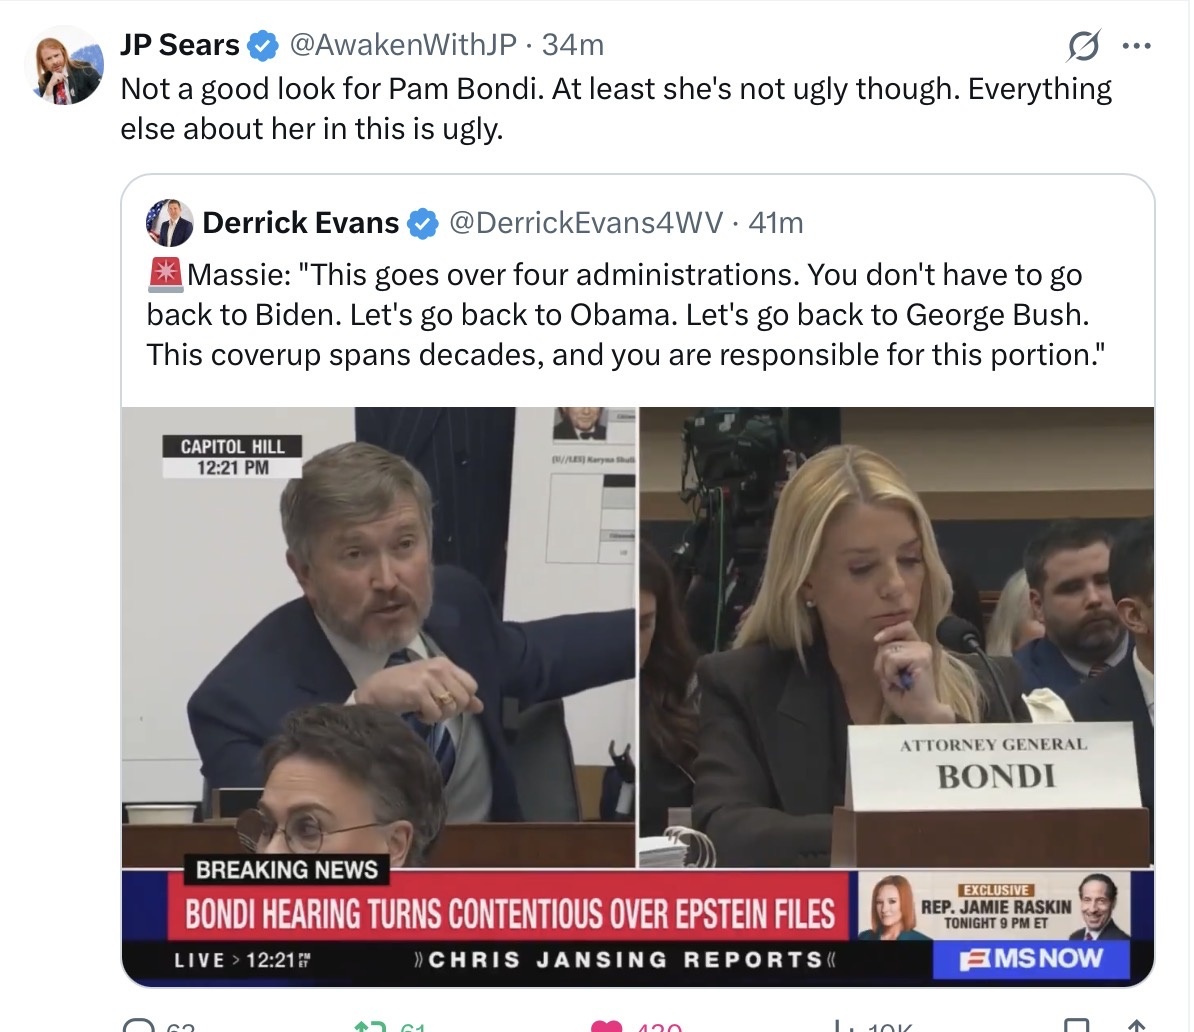
Task: Click the Grok slashed-circle icon
Action: pos(1085,46)
